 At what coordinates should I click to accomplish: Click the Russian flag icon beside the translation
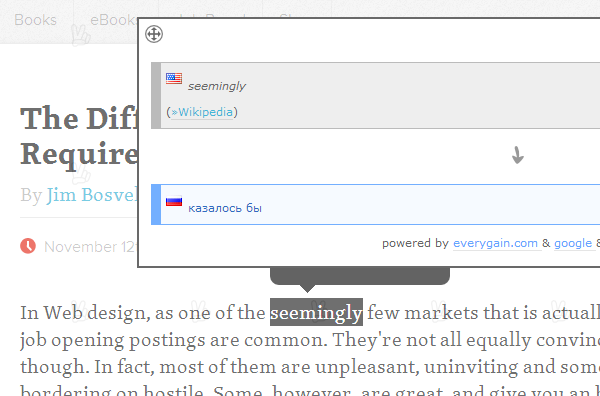[174, 201]
